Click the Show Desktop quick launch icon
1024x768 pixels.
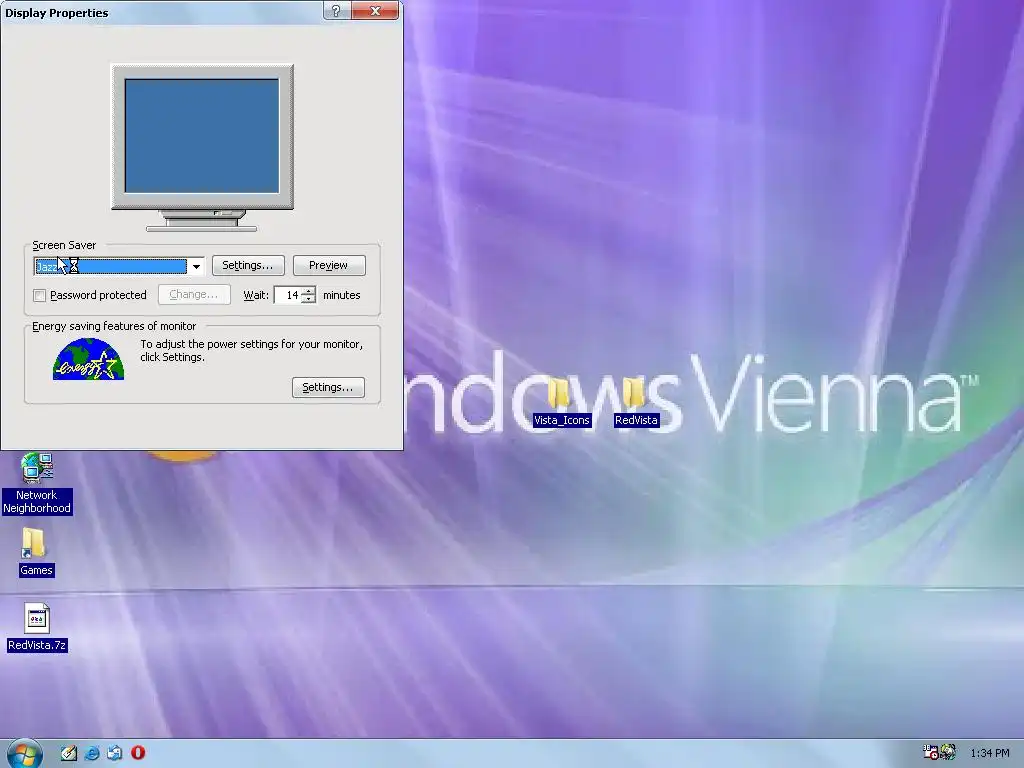[x=114, y=753]
